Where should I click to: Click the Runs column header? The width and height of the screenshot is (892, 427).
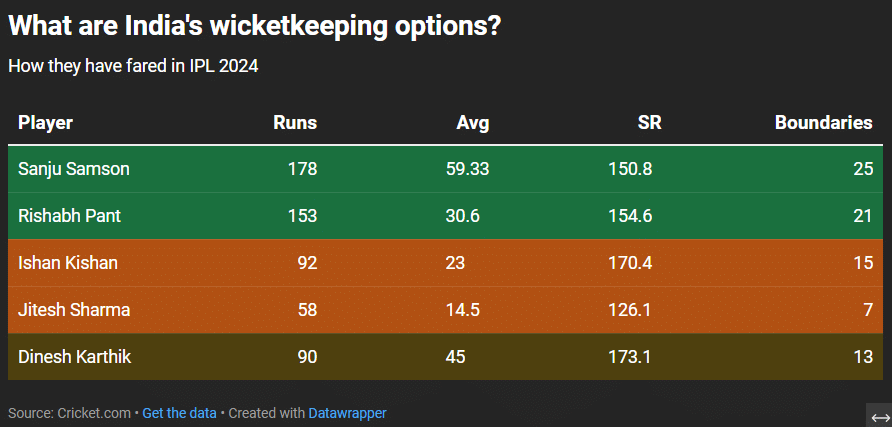[x=295, y=123]
